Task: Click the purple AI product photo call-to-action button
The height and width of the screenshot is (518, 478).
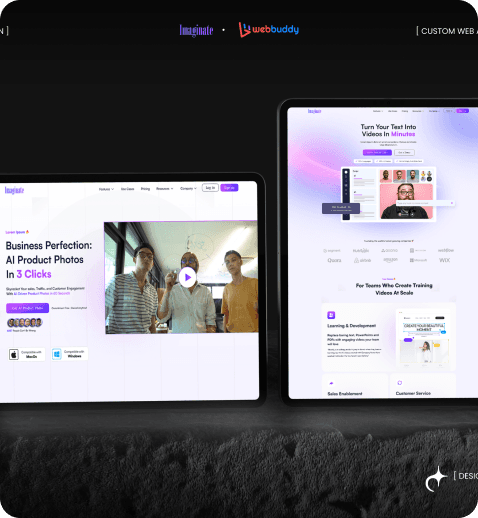Action: [27, 308]
